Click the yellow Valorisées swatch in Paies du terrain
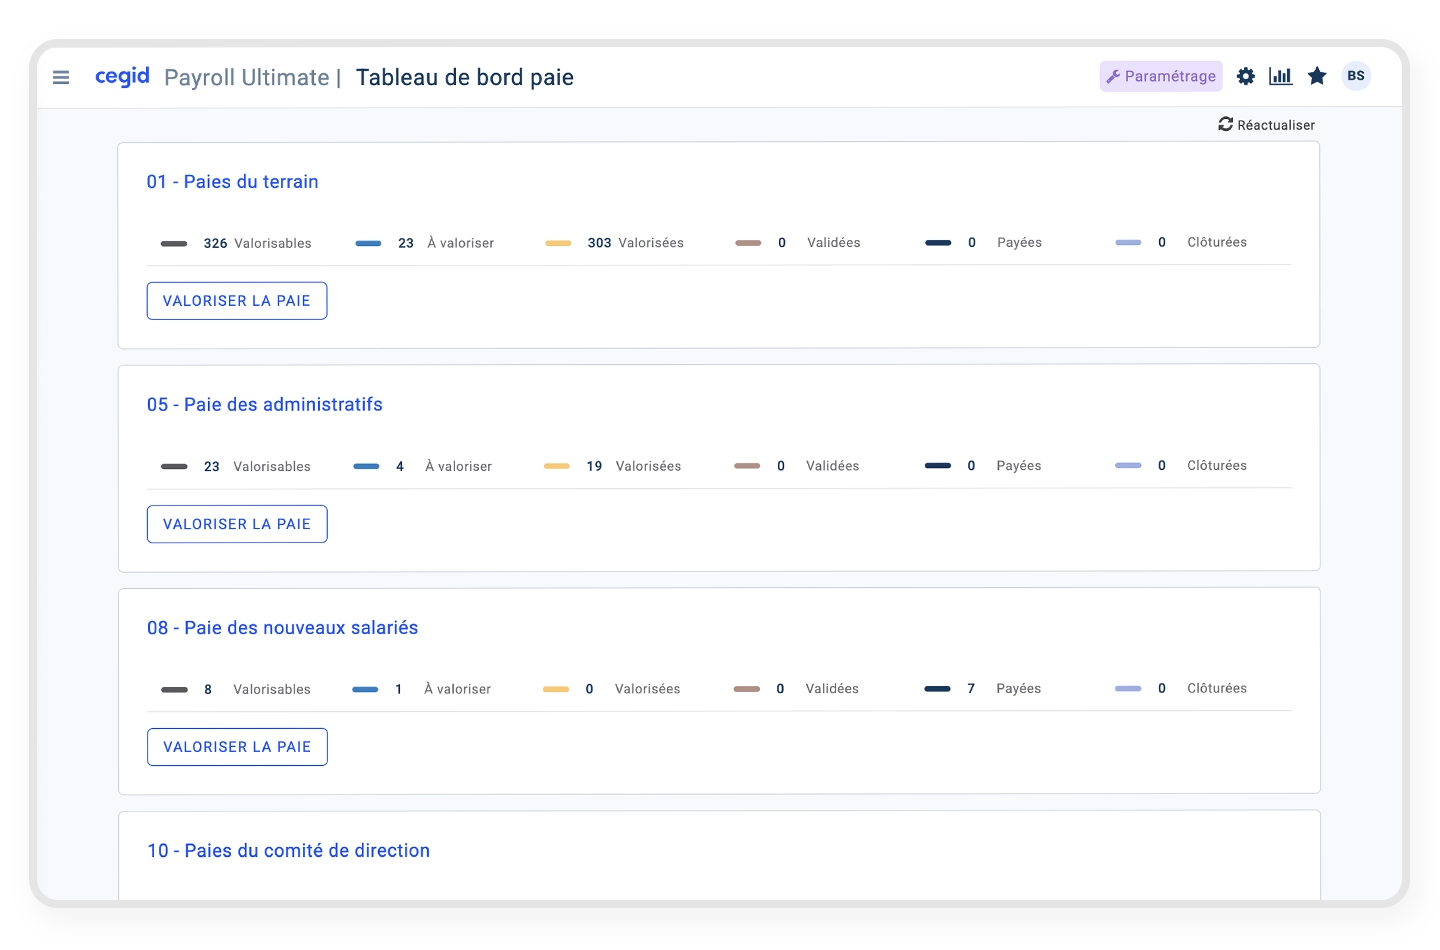 (558, 243)
